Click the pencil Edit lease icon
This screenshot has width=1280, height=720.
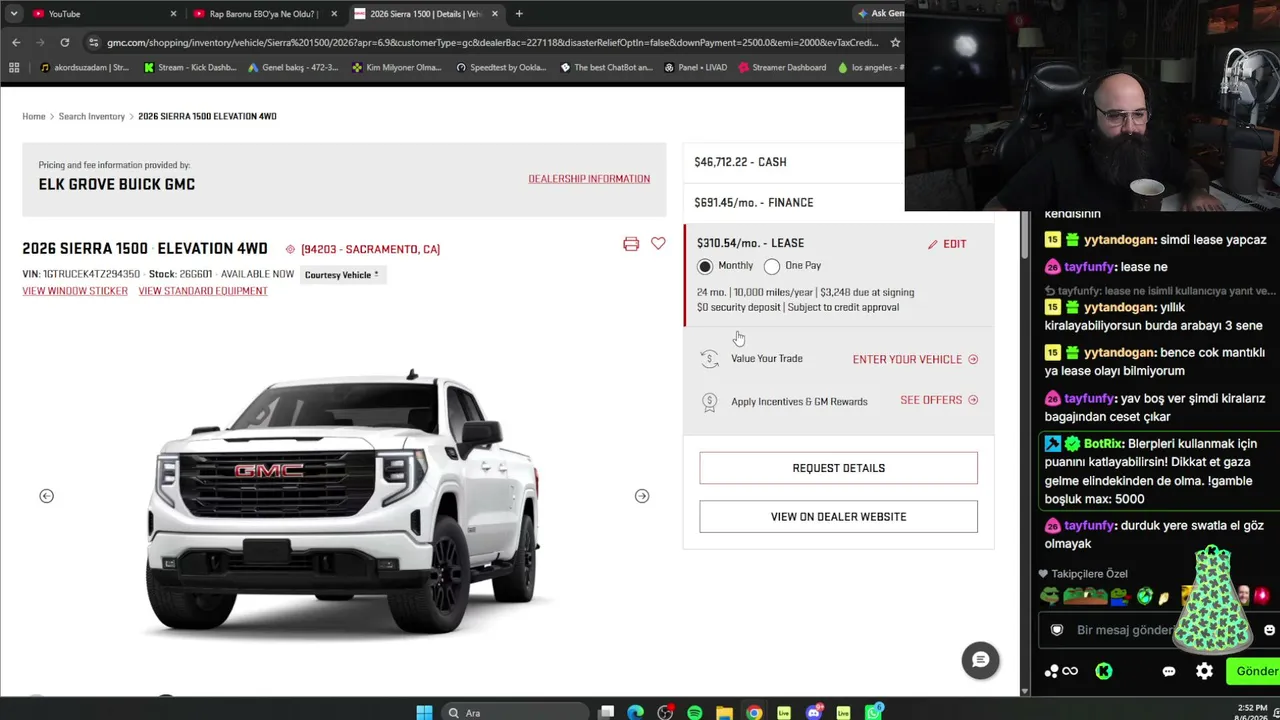tap(932, 244)
